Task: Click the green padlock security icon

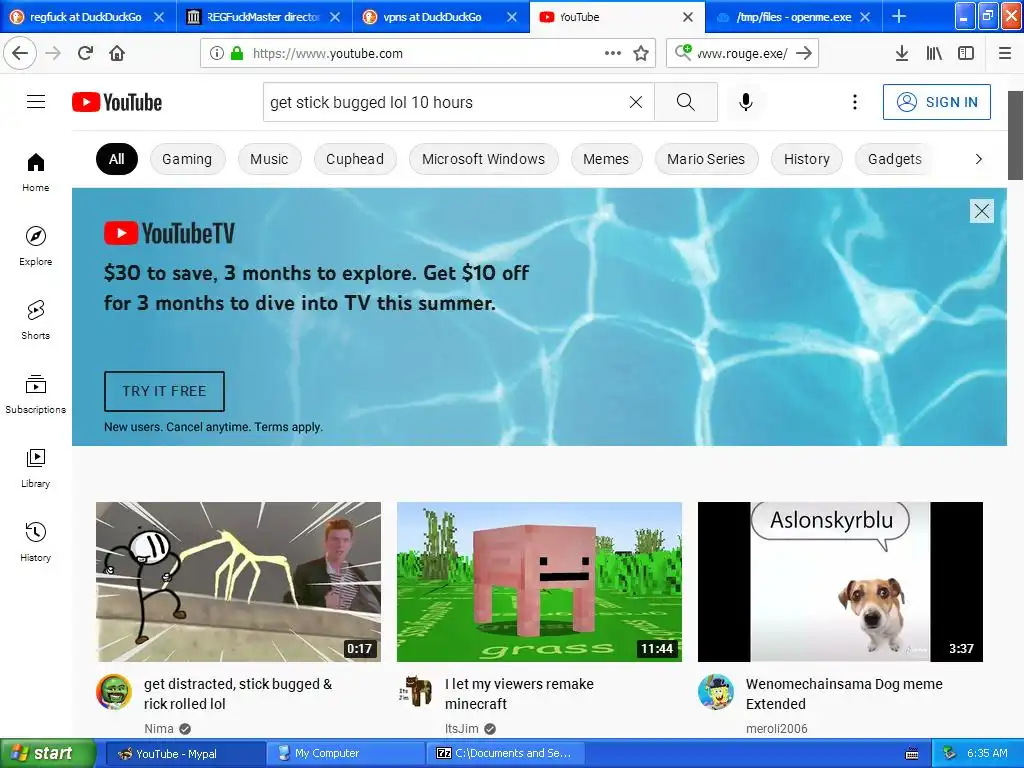Action: pos(236,53)
